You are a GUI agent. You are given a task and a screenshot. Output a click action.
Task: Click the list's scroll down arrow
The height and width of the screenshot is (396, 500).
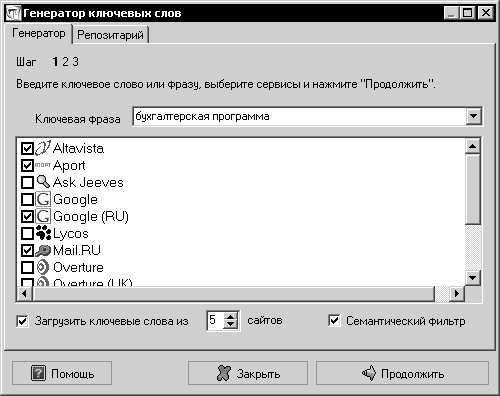click(x=473, y=277)
